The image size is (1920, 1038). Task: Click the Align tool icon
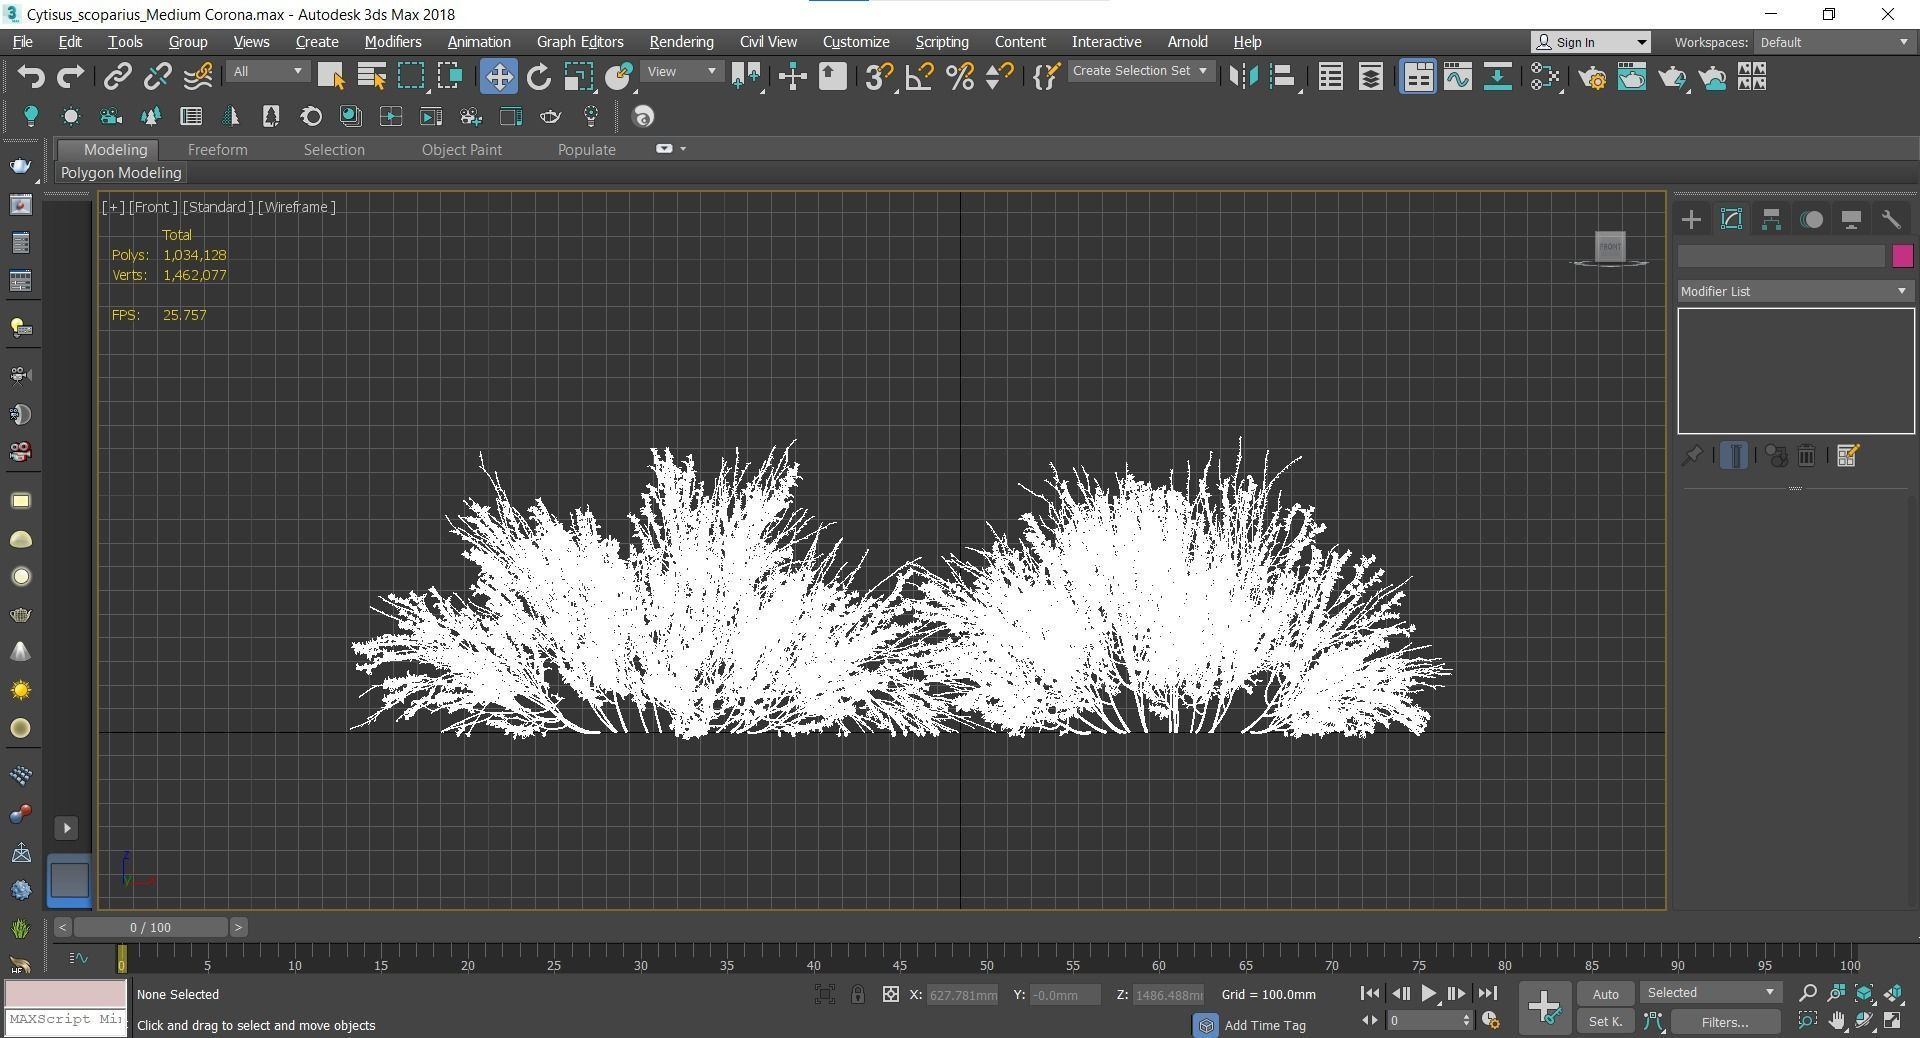point(1283,77)
